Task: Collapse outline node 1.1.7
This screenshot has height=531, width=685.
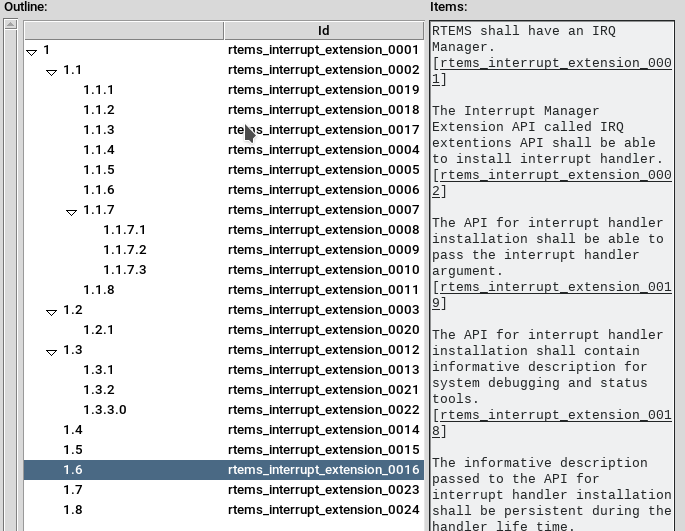Action: [x=72, y=212]
